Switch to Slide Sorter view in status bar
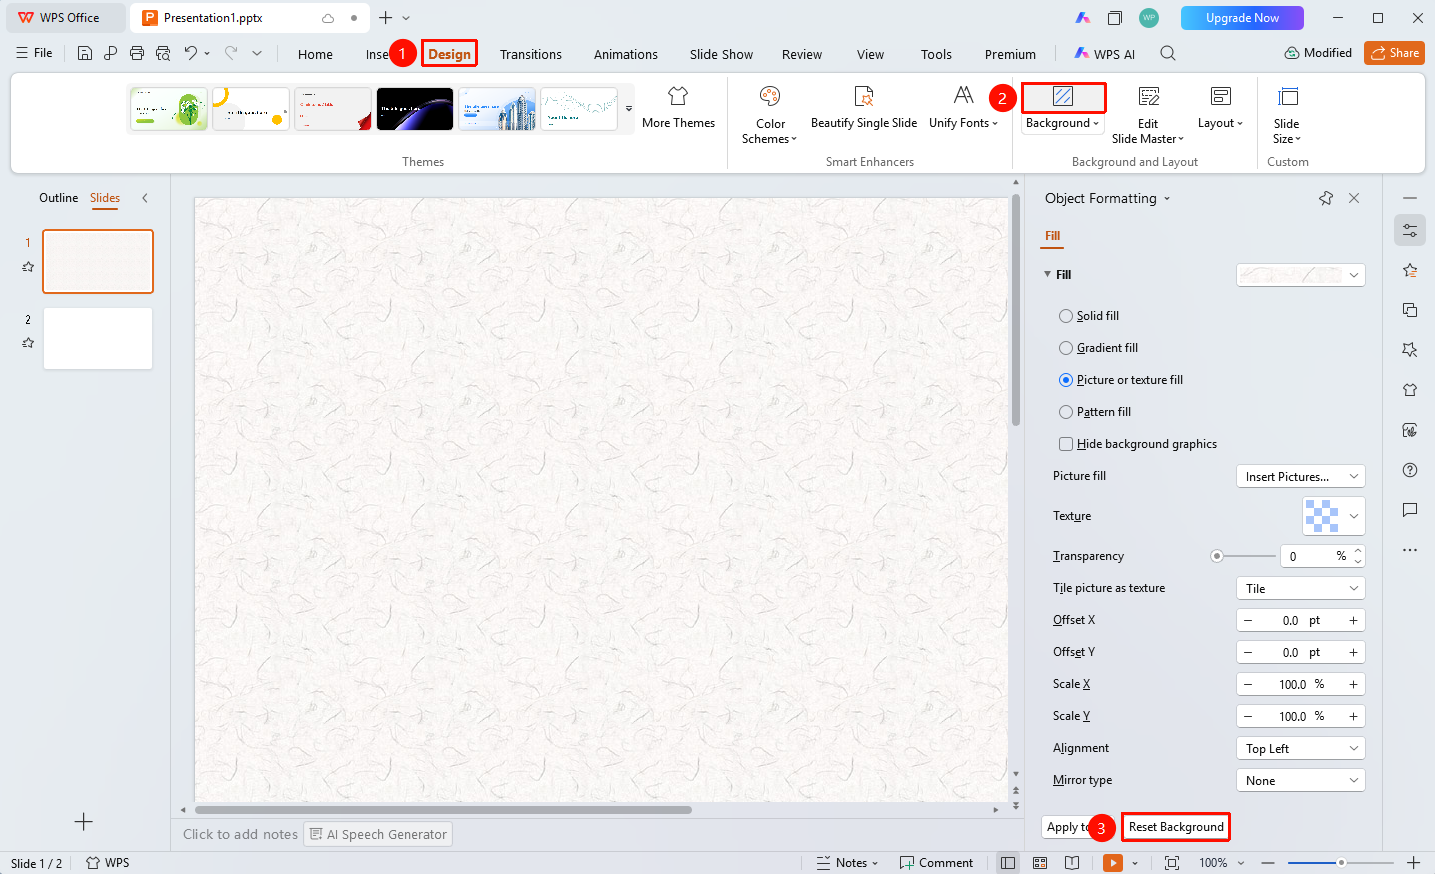The image size is (1435, 874). 1040,863
